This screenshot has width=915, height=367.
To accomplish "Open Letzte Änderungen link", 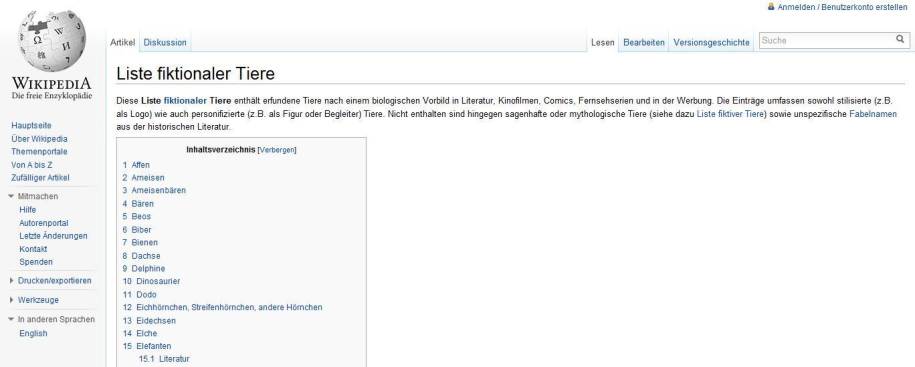I will click(x=53, y=236).
